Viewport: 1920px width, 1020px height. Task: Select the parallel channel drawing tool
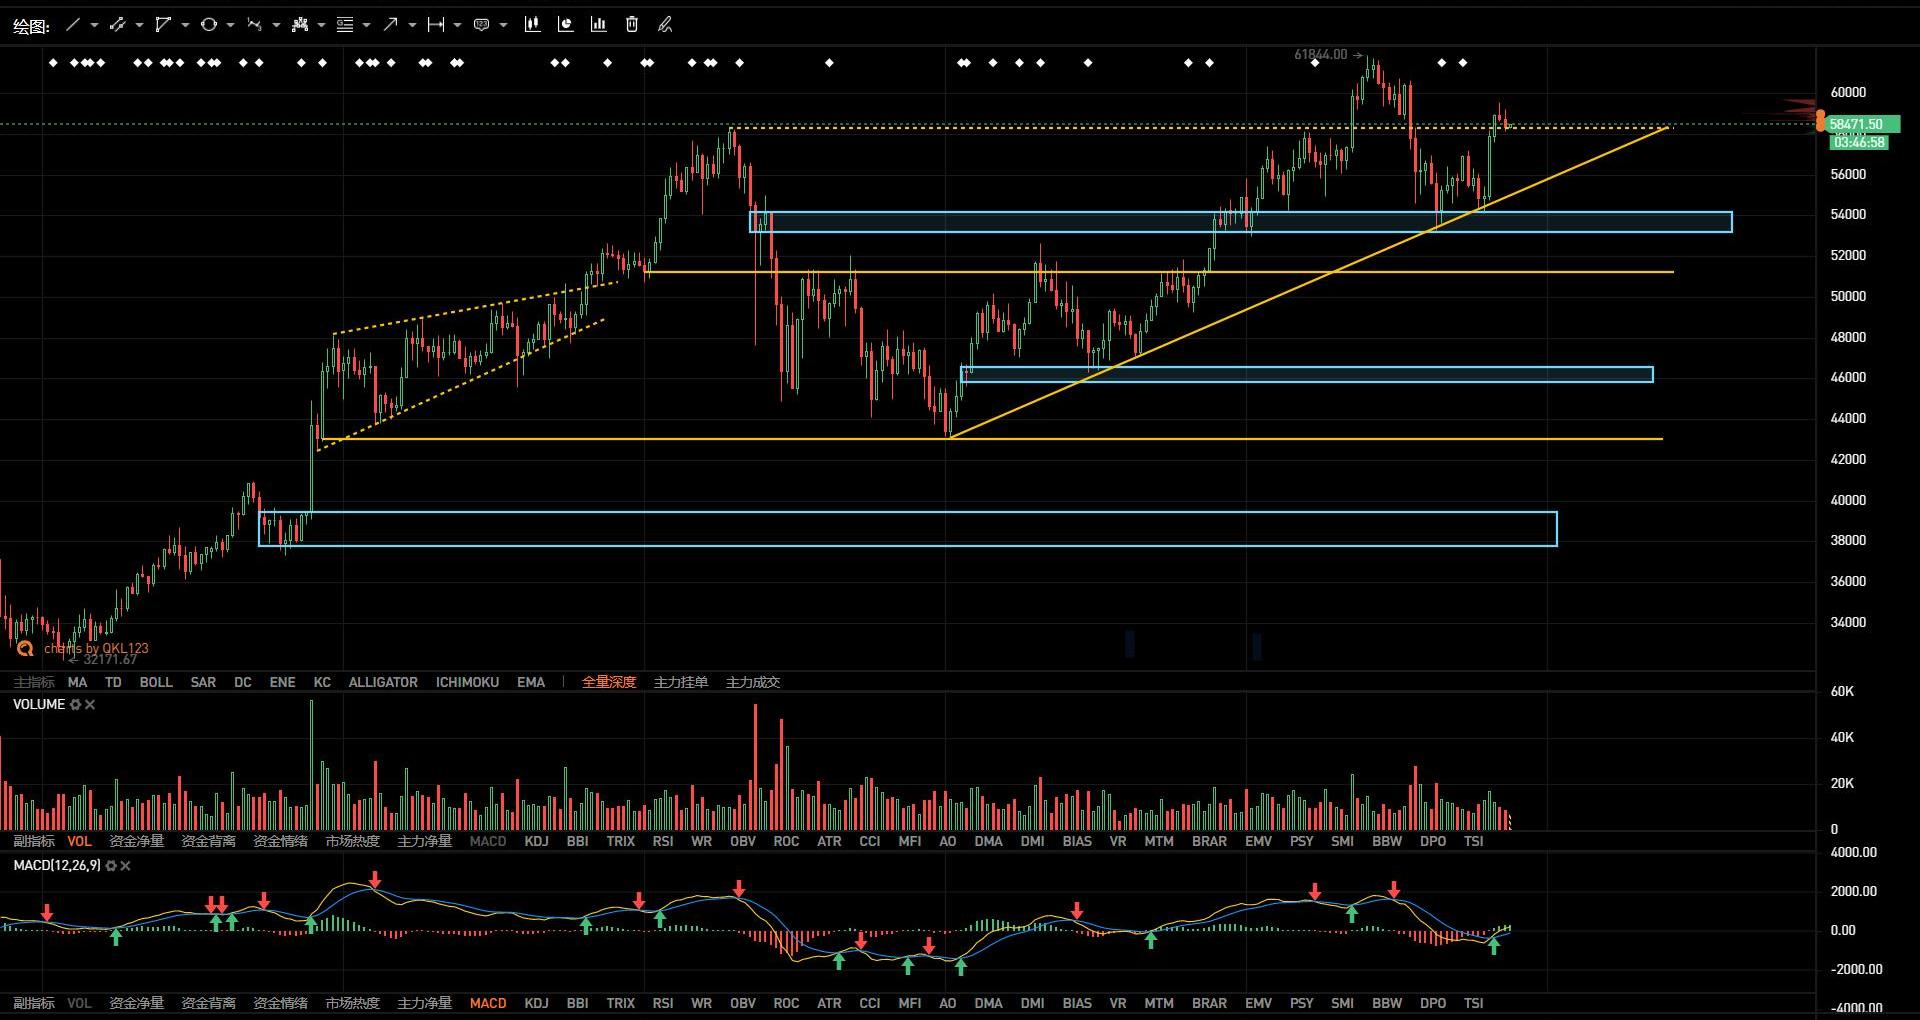click(118, 25)
